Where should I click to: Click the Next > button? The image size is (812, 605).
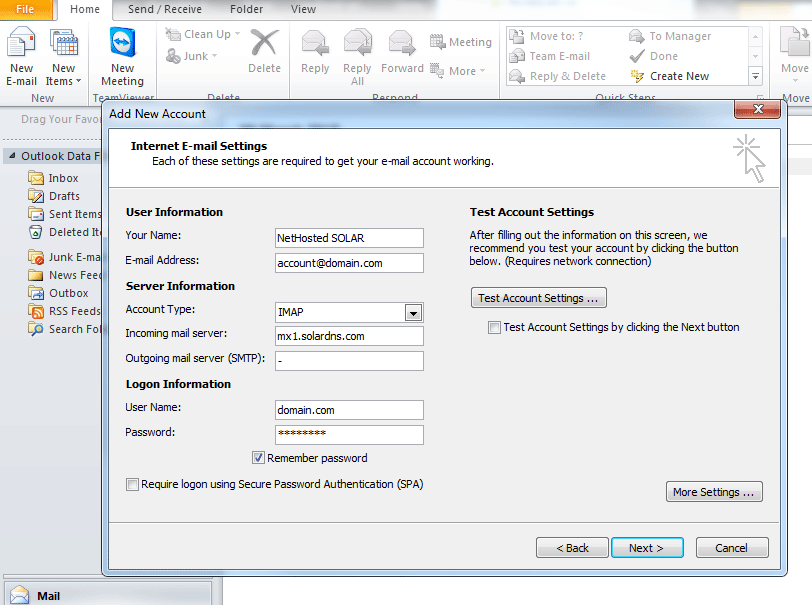coord(647,548)
